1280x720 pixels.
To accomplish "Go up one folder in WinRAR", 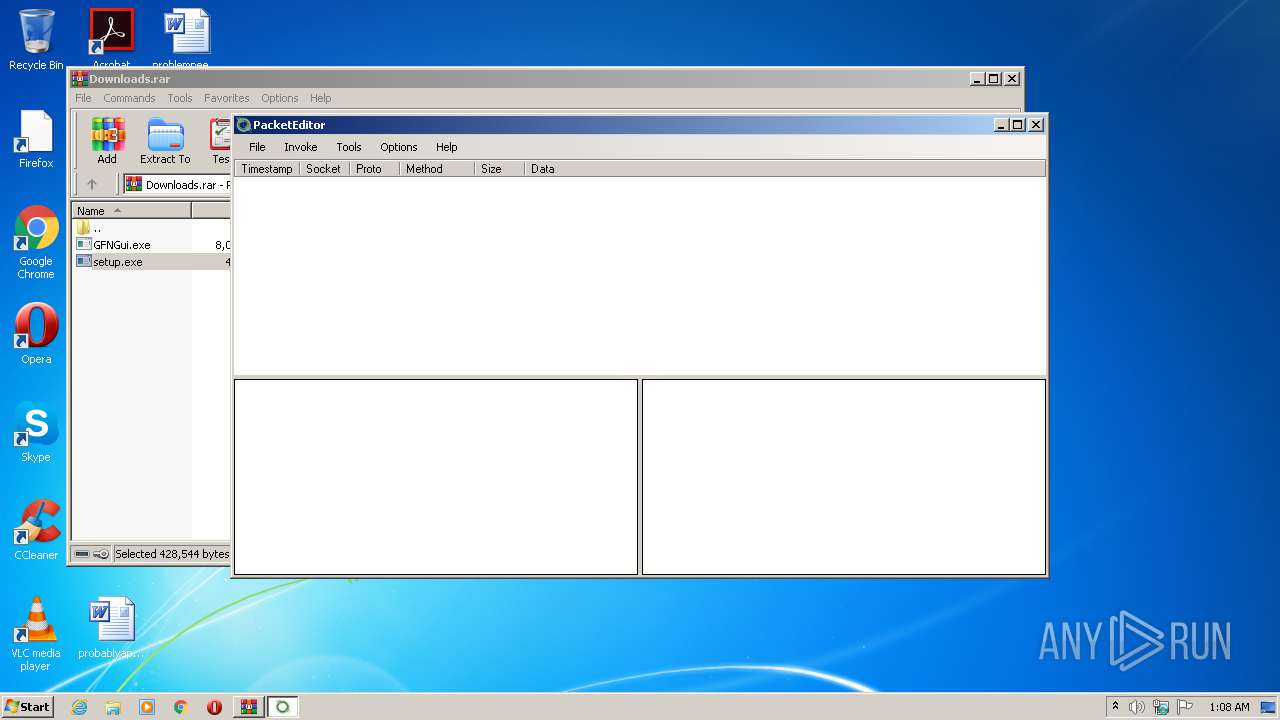I will point(92,184).
